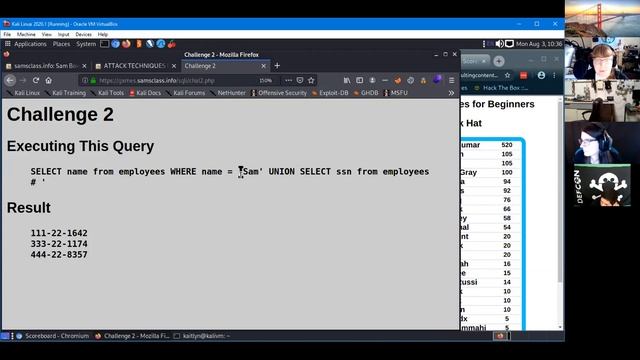
Task: Click the Firefox forward arrow
Action: pyautogui.click(x=23, y=80)
